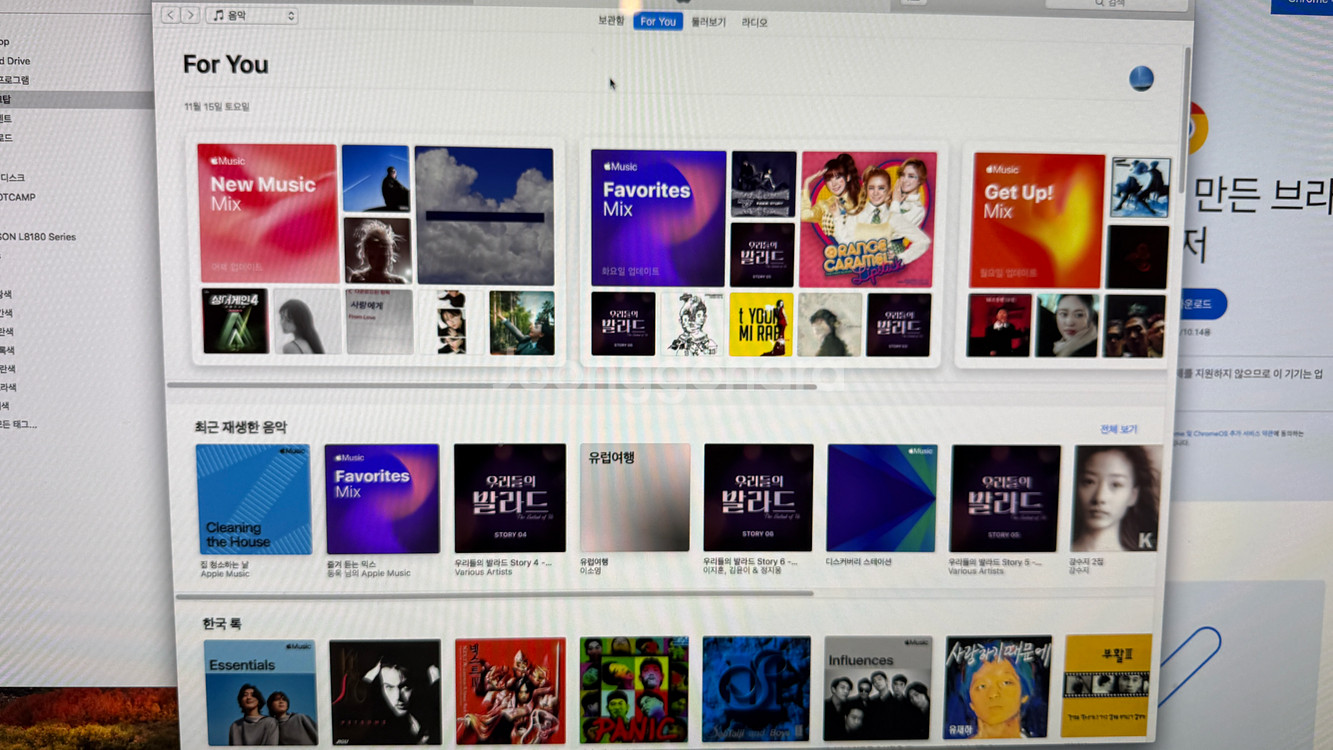Viewport: 1333px width, 750px height.
Task: Open the Essentials playlist in 한국 록
Action: pyautogui.click(x=260, y=692)
